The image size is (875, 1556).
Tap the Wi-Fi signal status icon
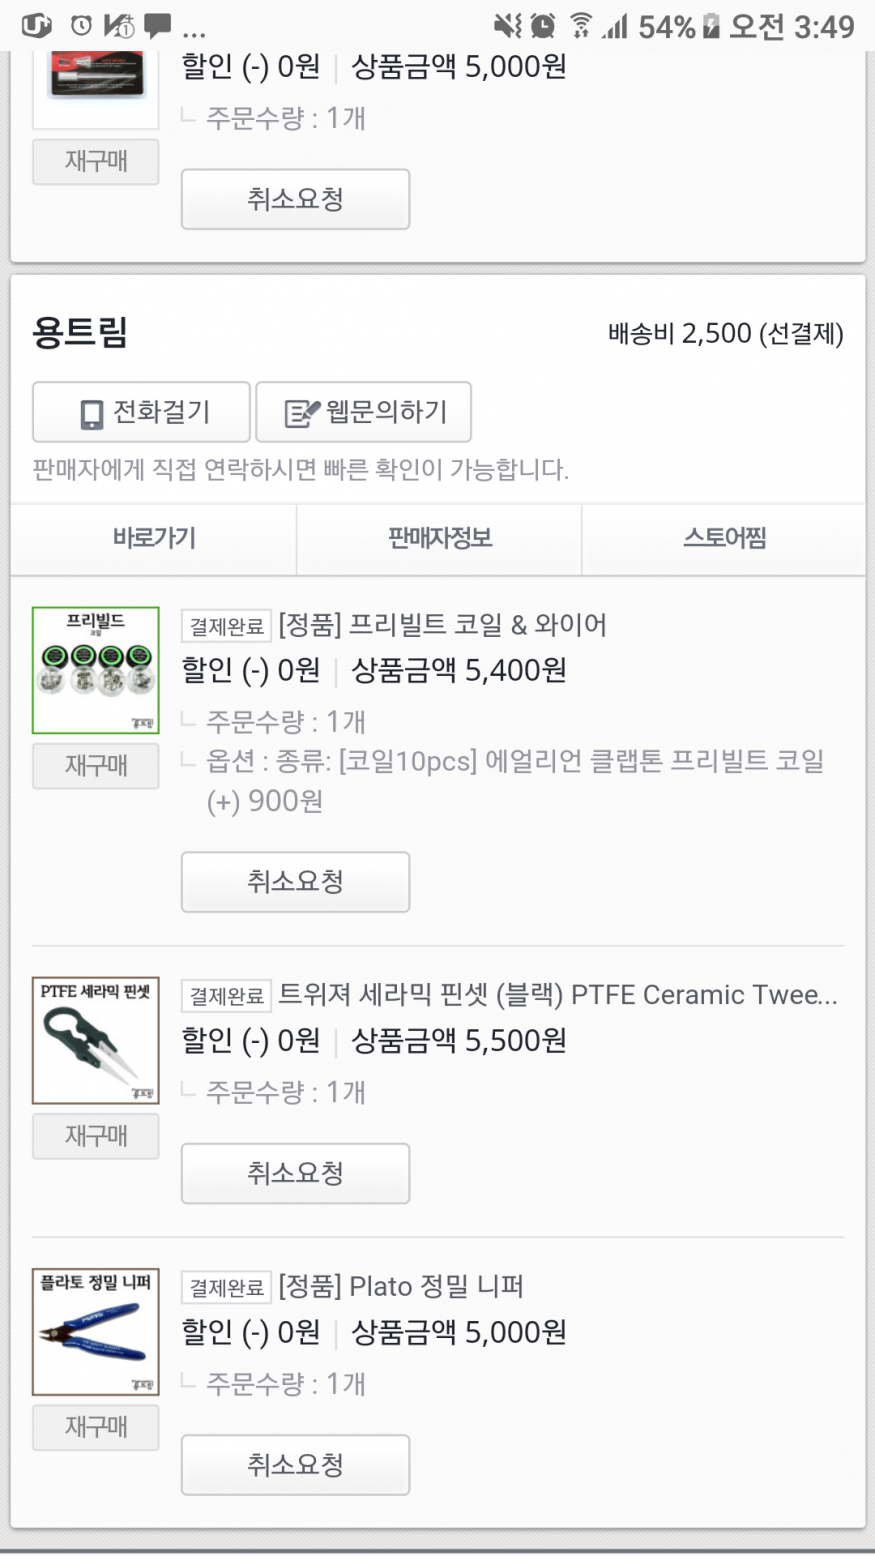(580, 26)
